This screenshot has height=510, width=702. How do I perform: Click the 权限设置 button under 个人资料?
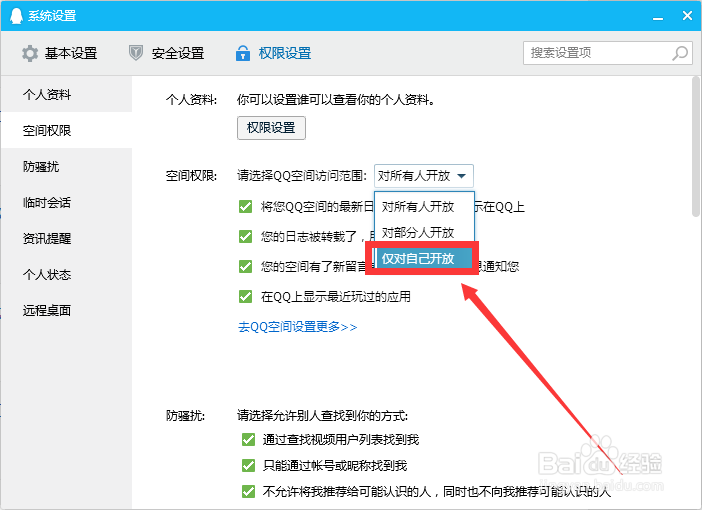(x=271, y=128)
